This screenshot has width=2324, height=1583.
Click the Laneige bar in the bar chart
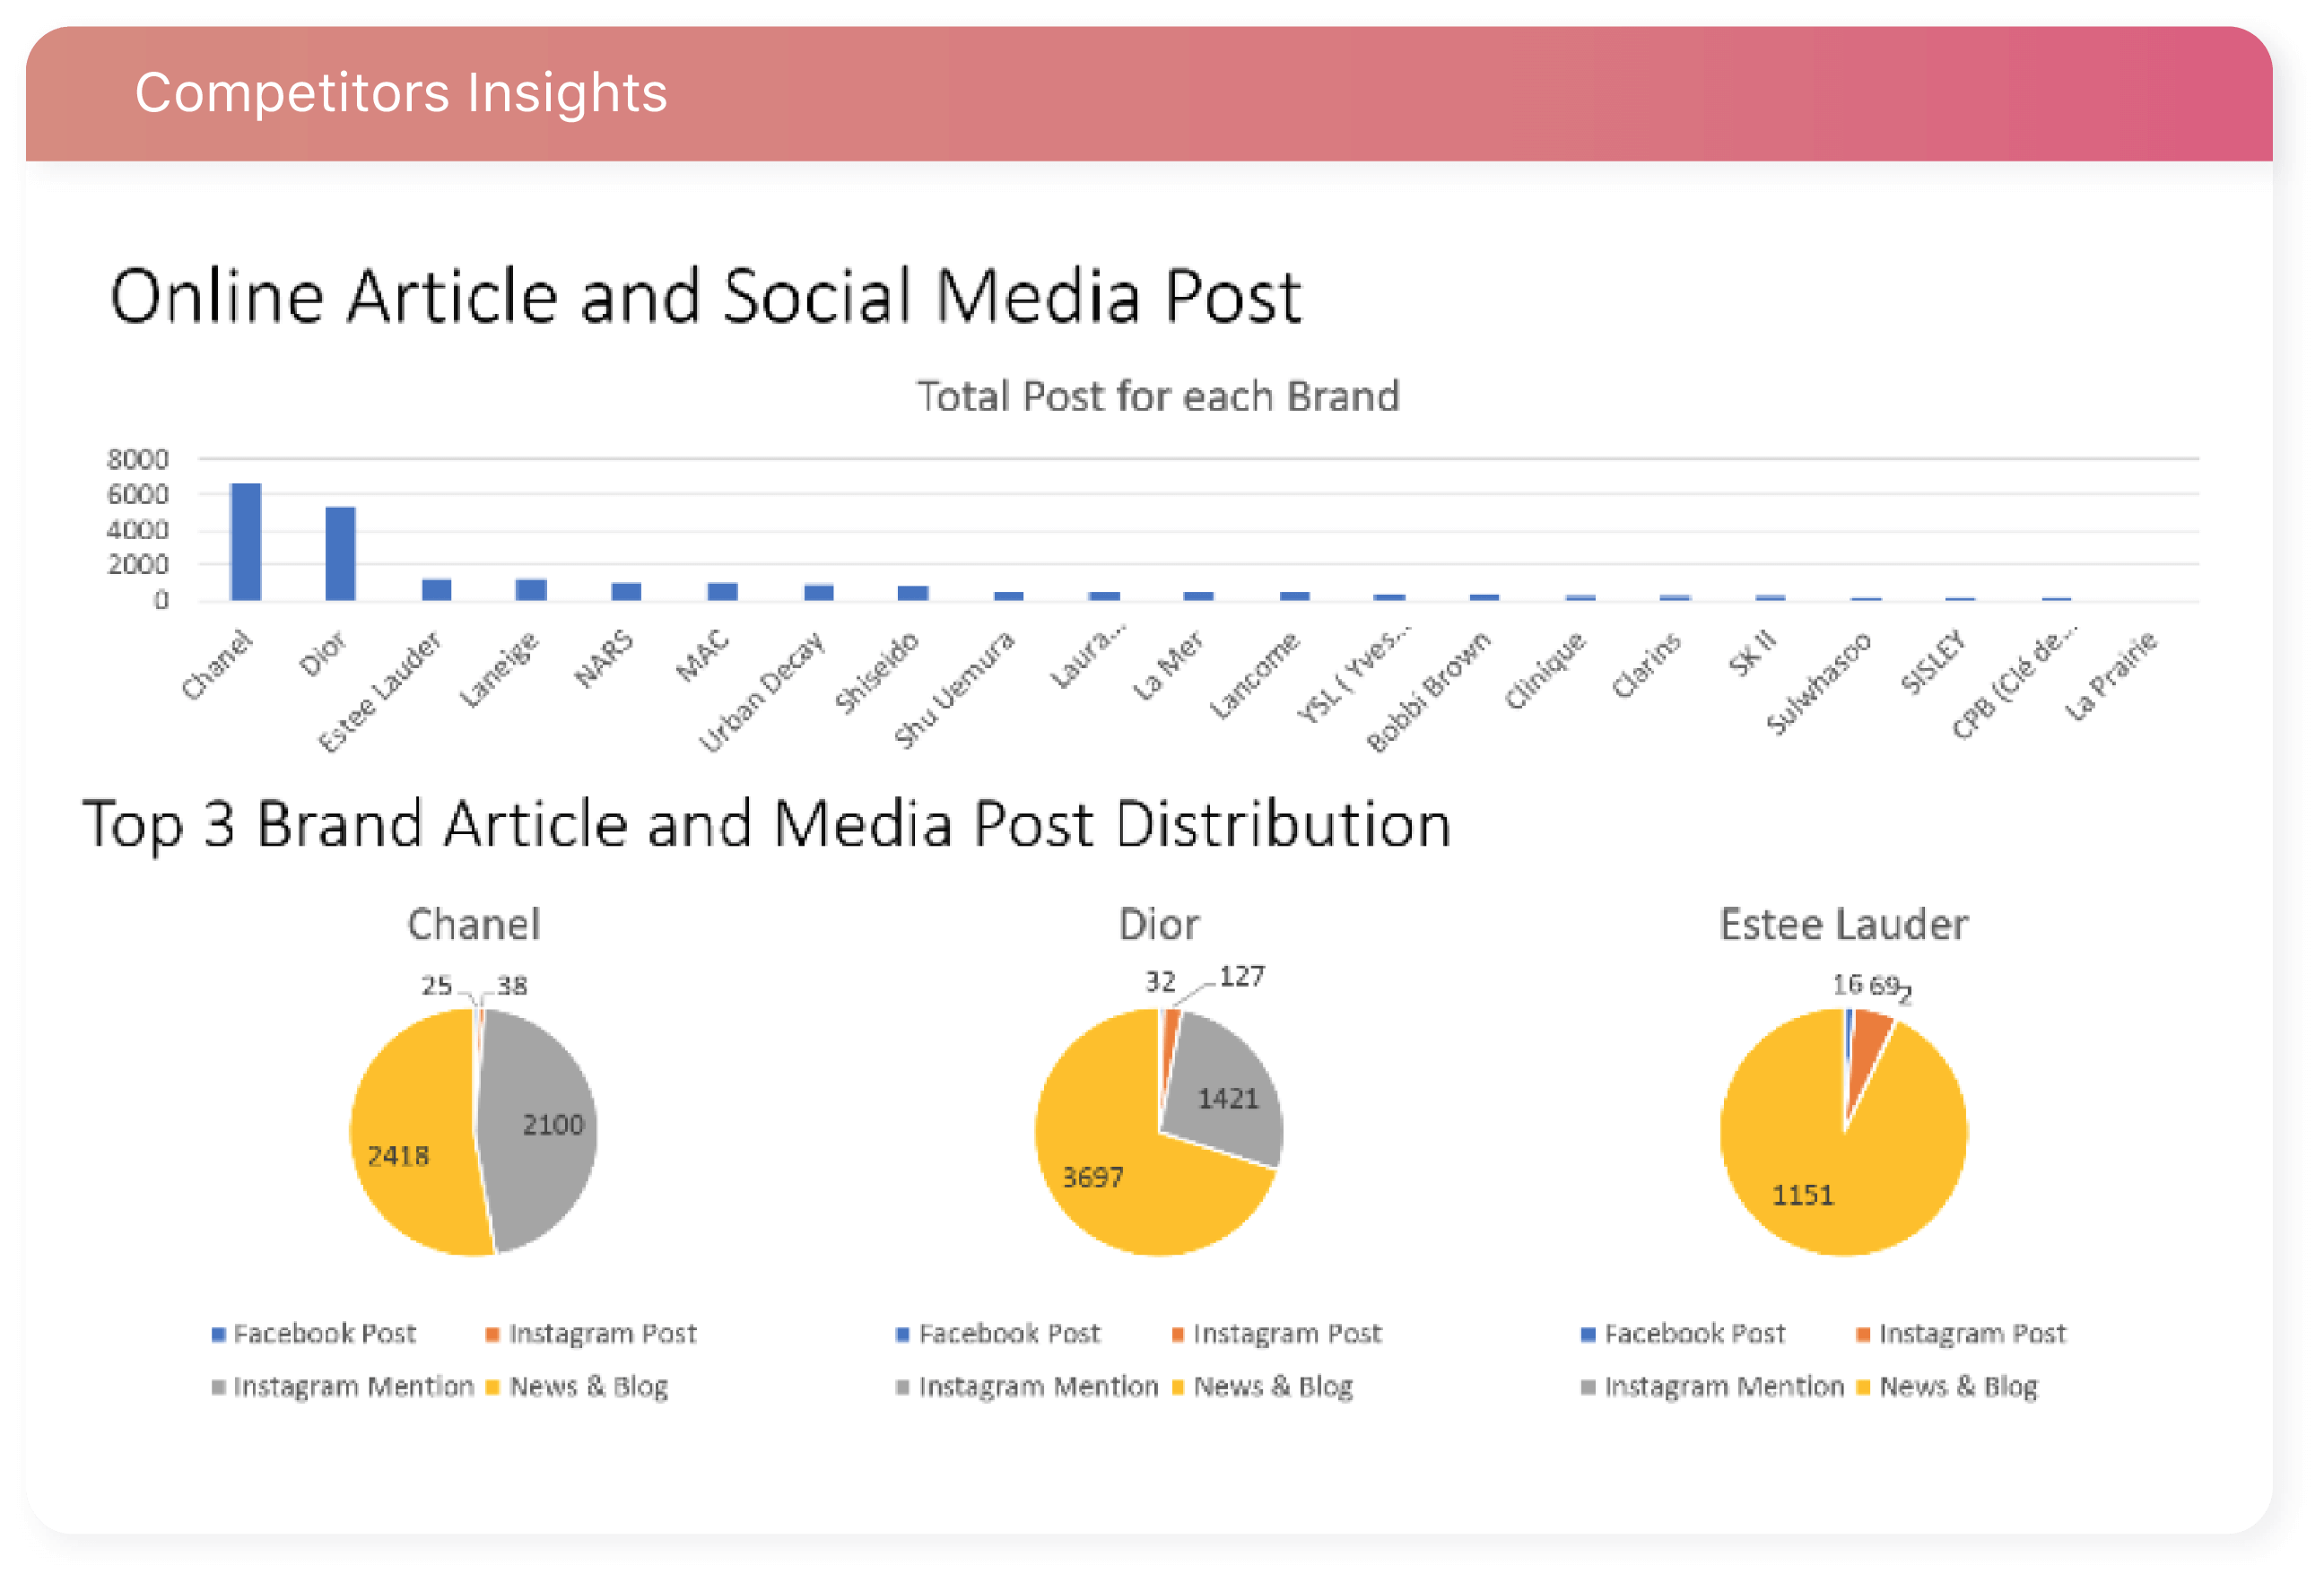[x=531, y=590]
